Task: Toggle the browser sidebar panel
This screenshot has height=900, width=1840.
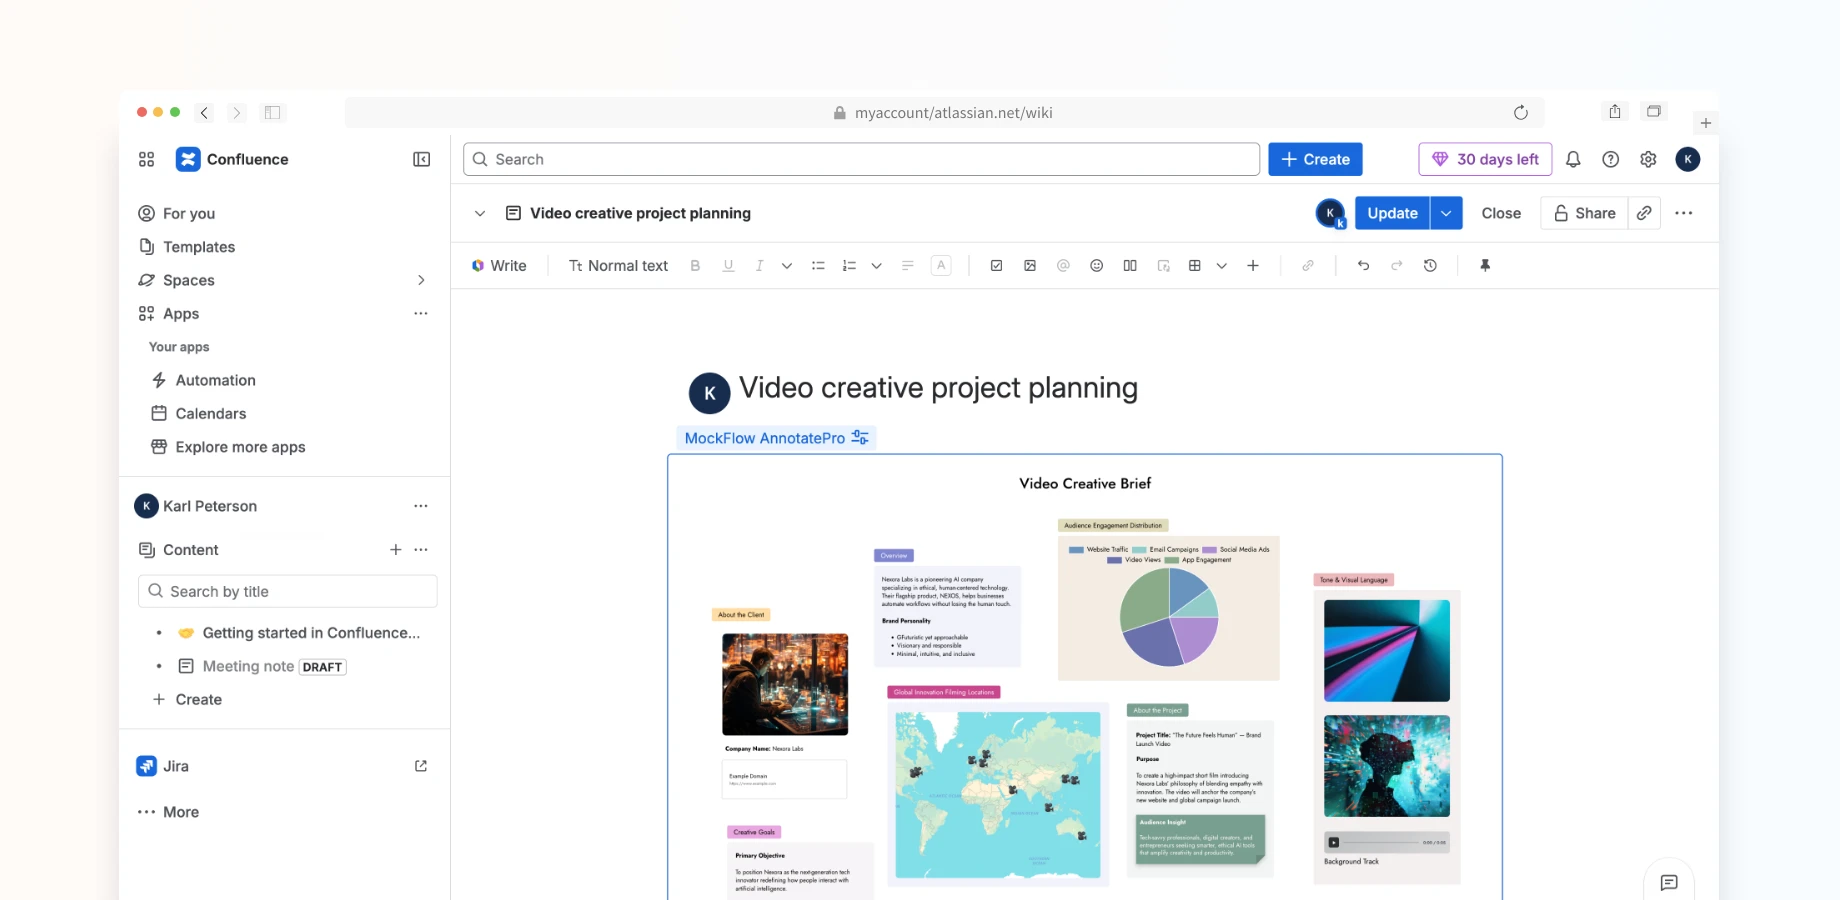Action: point(272,112)
